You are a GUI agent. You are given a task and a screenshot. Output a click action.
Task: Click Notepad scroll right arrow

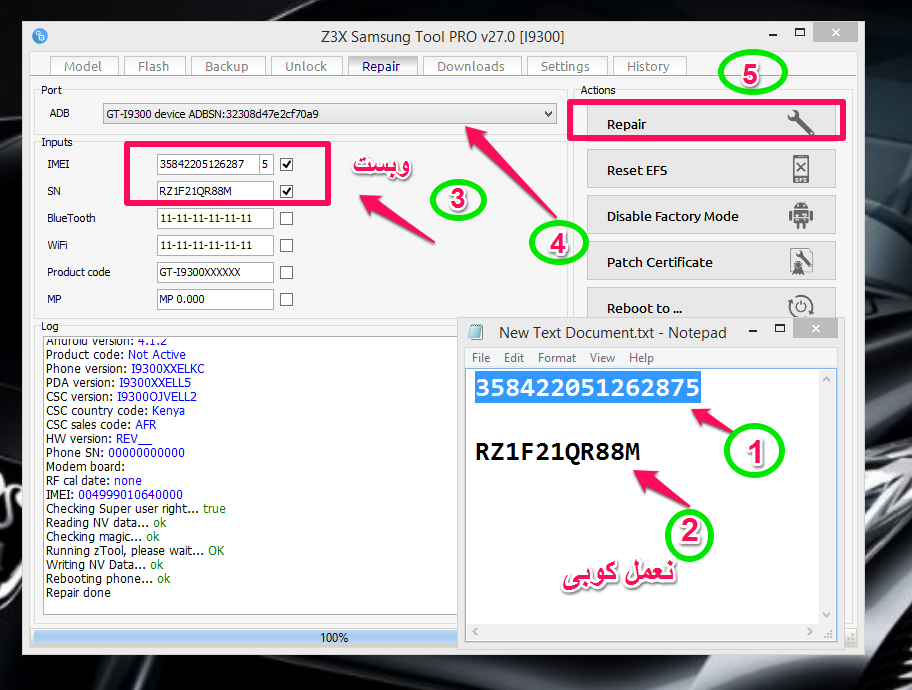[x=810, y=632]
